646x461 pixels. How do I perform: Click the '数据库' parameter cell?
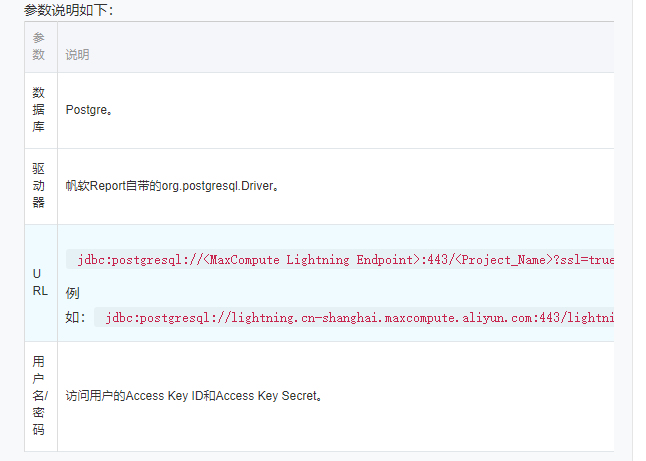coord(41,110)
